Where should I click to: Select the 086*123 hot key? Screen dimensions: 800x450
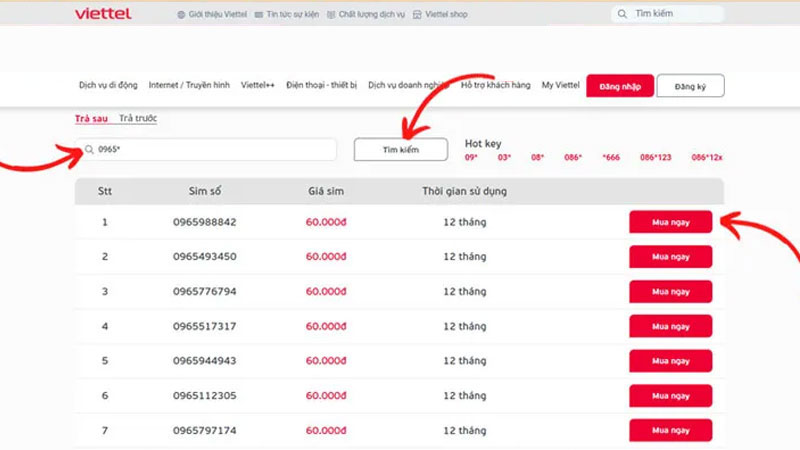point(656,158)
